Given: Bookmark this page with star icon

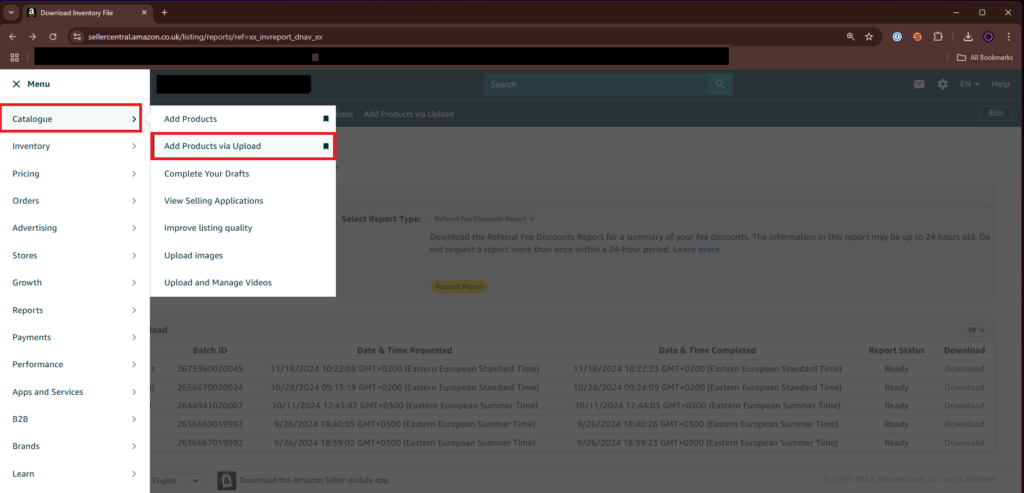Looking at the screenshot, I should [869, 37].
